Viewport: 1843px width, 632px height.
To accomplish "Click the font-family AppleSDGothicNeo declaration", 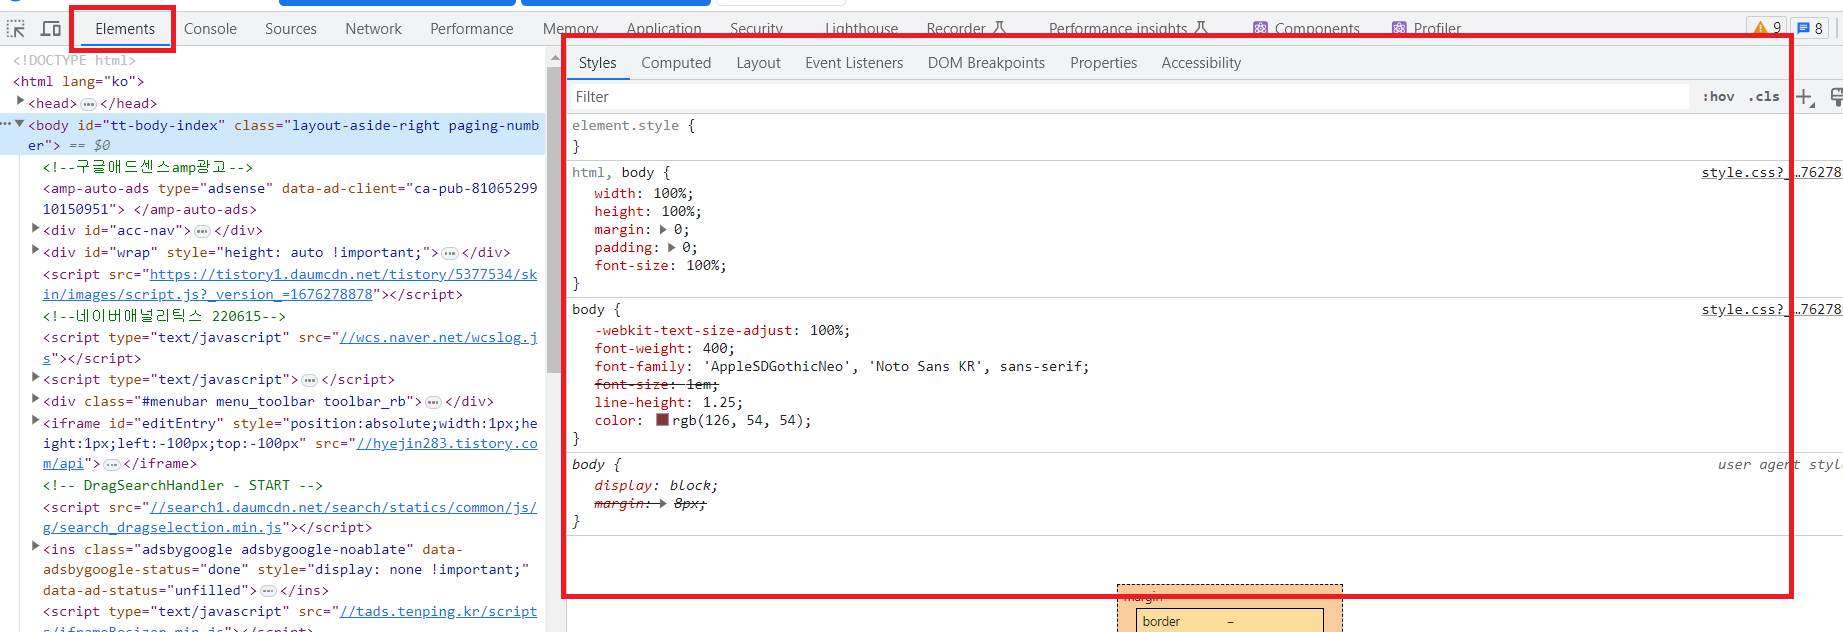I will (842, 367).
